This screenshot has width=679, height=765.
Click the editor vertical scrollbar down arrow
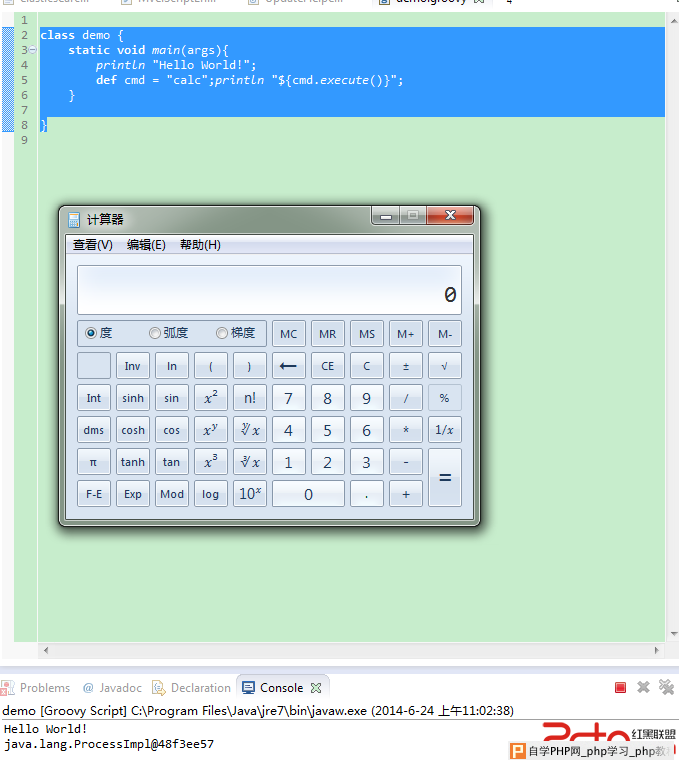click(x=674, y=634)
